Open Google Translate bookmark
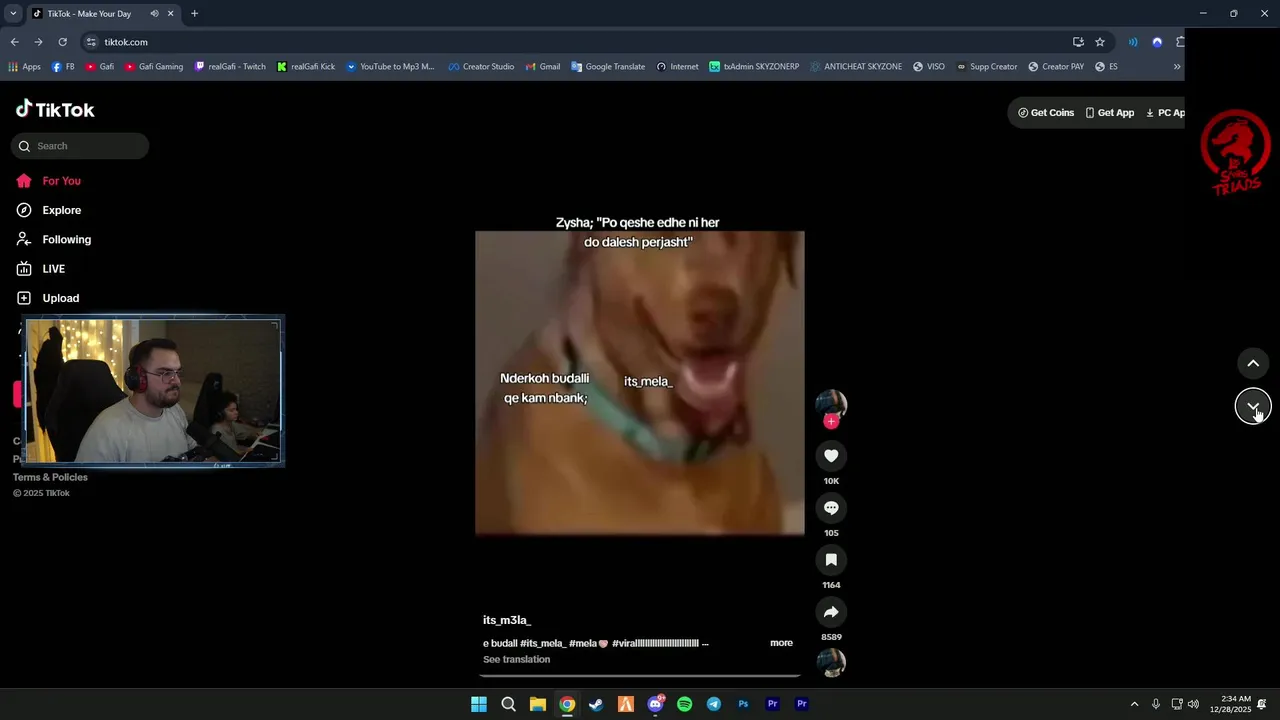 pyautogui.click(x=608, y=67)
